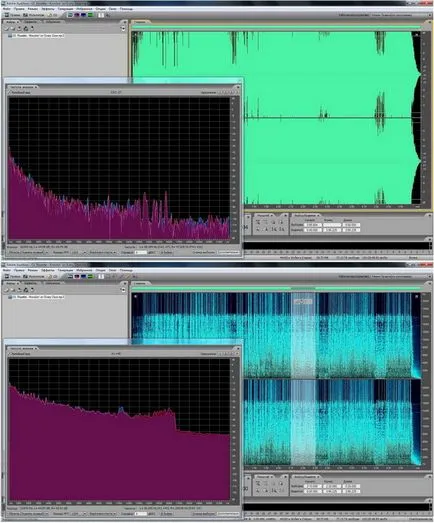Screen dimensions: 434x523
Task: Open the Эффекты tab in upper left panel
Action: pyautogui.click(x=30, y=22)
